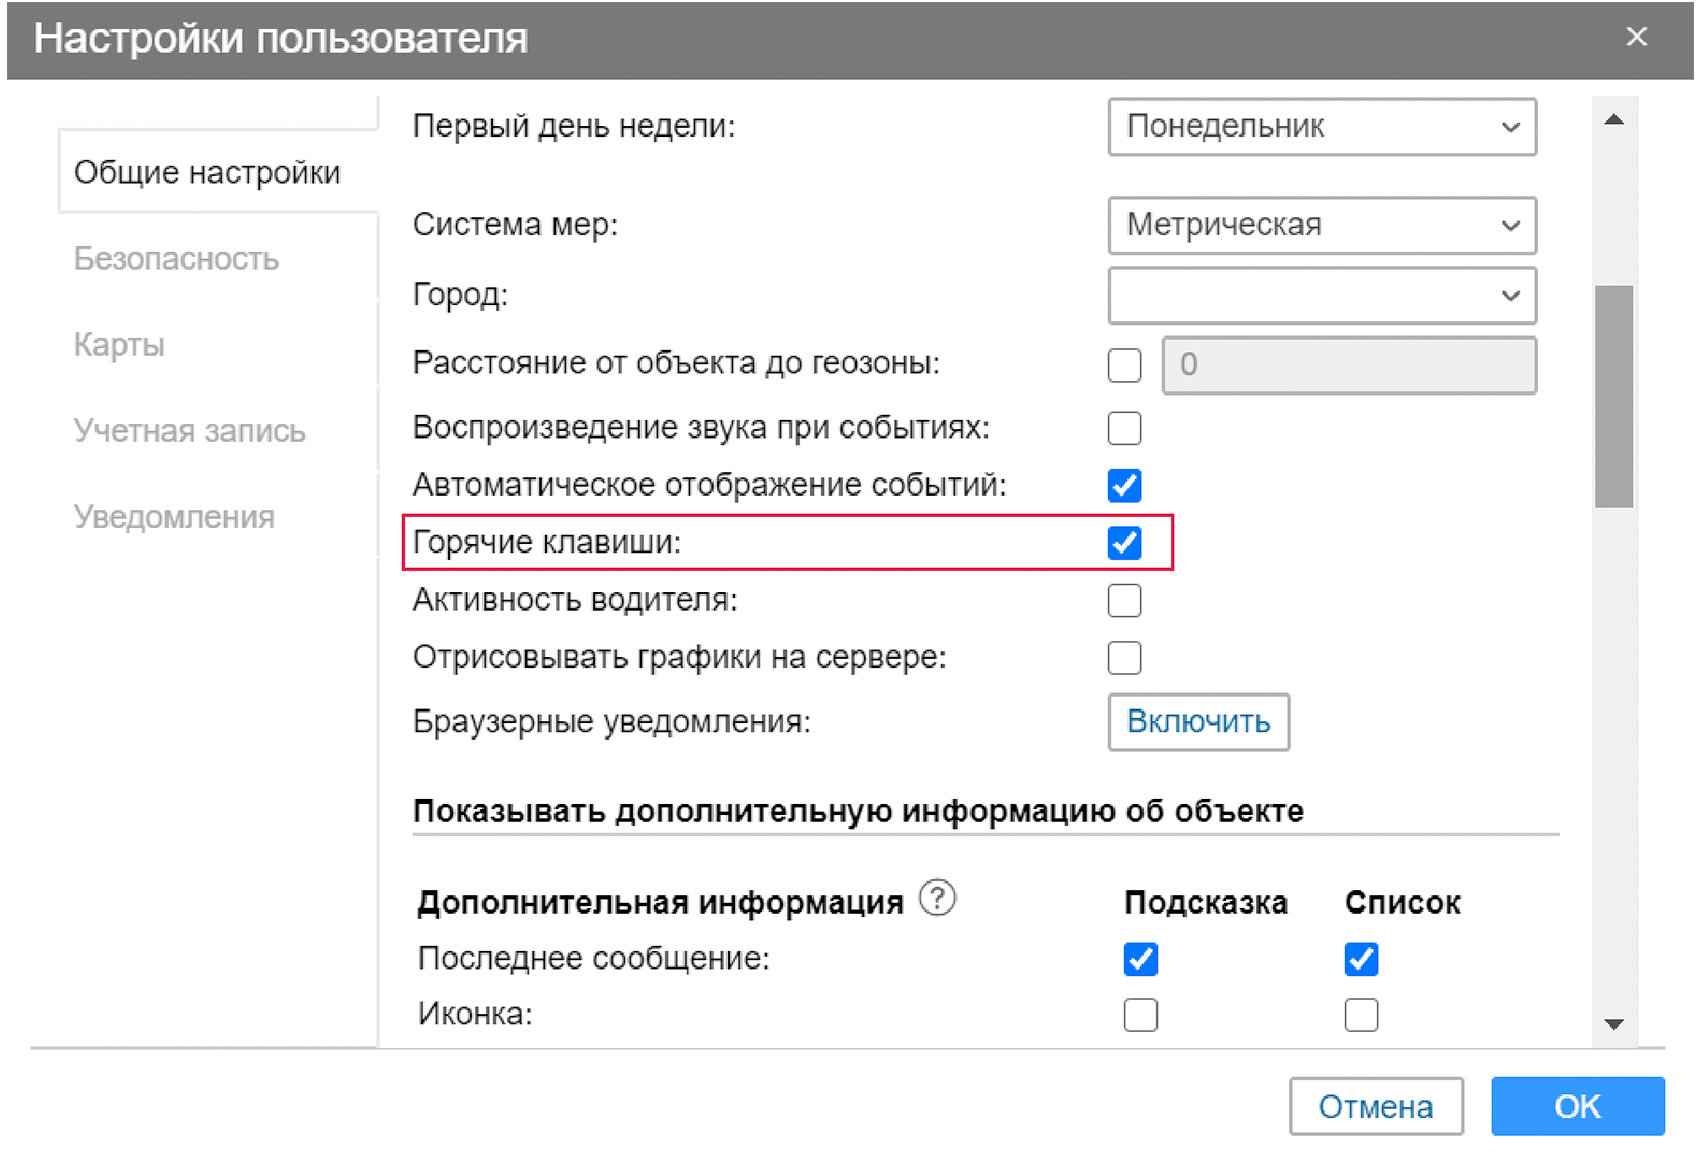
Task: Disable Автоматическое отображение событий
Action: click(1124, 486)
